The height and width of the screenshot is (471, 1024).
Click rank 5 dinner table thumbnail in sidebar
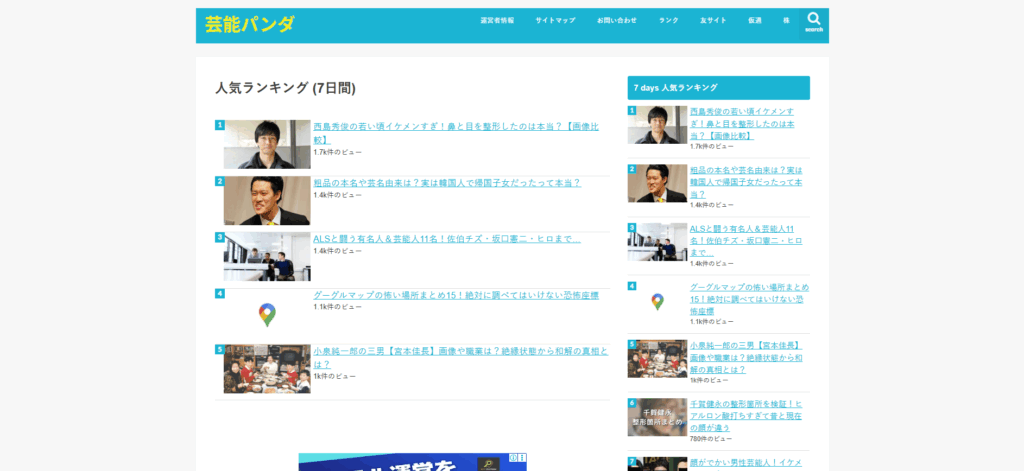pyautogui.click(x=657, y=359)
